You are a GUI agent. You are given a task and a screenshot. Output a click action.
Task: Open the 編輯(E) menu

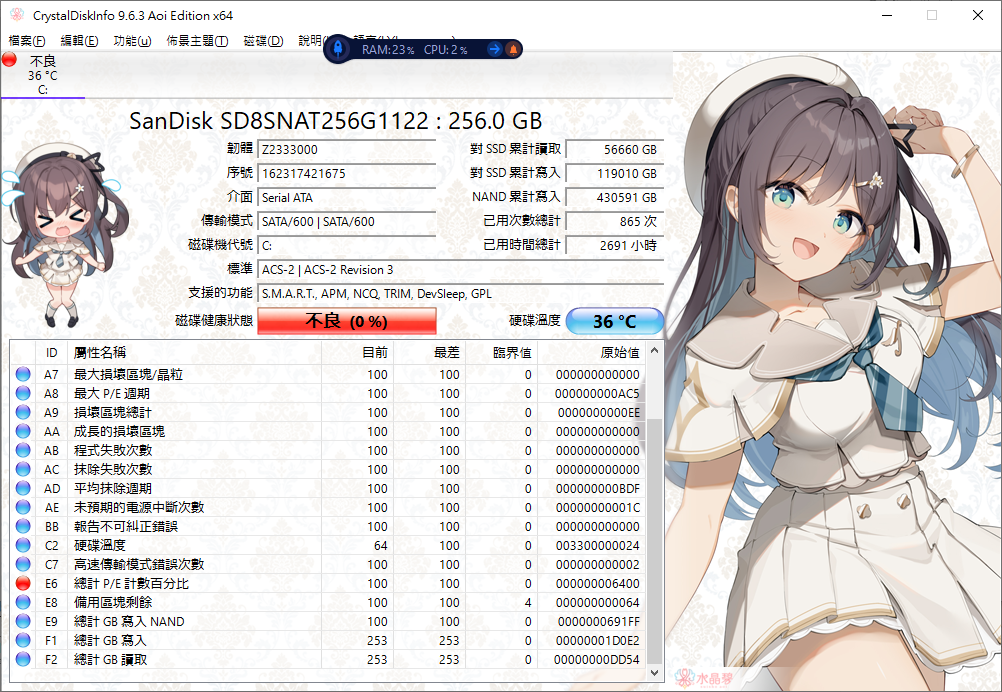[79, 41]
